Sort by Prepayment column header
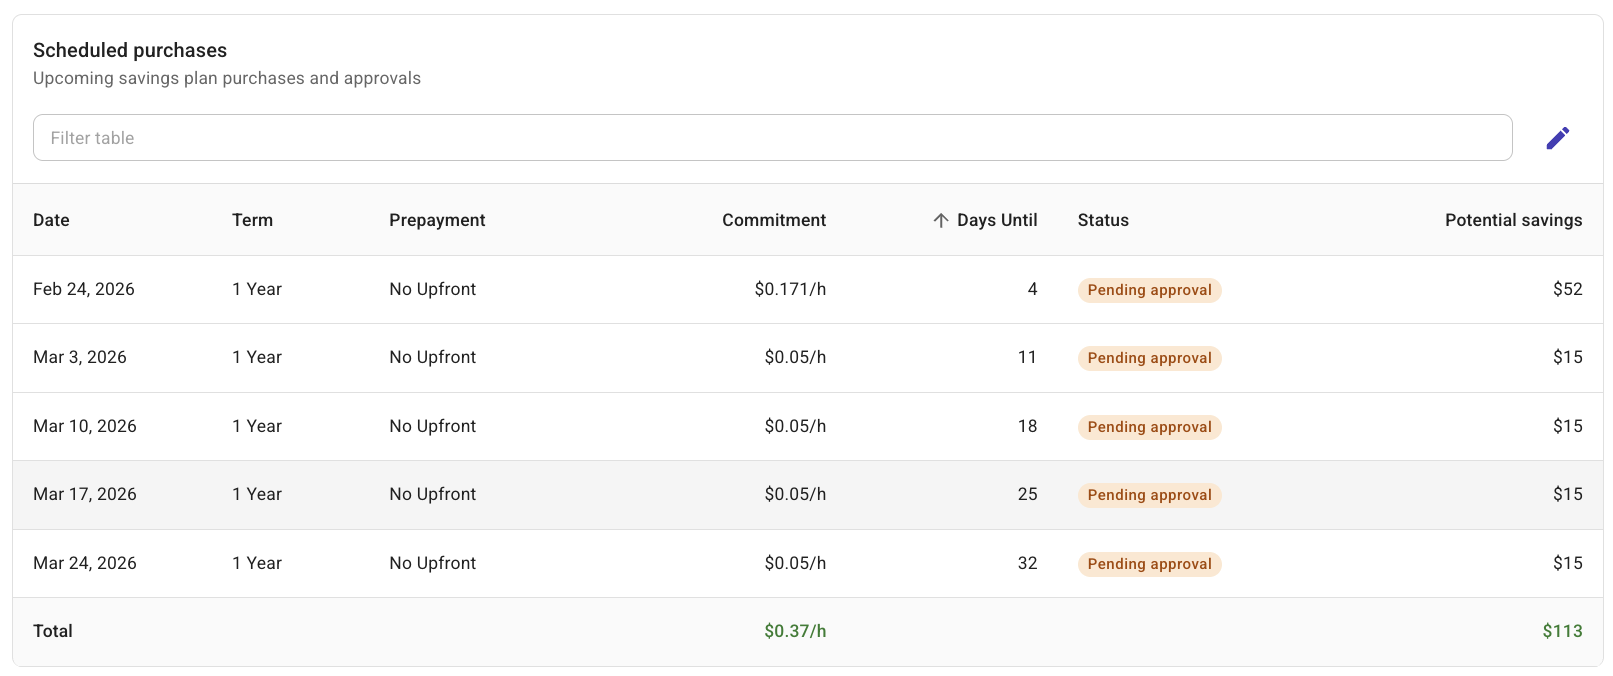1613x676 pixels. (437, 220)
